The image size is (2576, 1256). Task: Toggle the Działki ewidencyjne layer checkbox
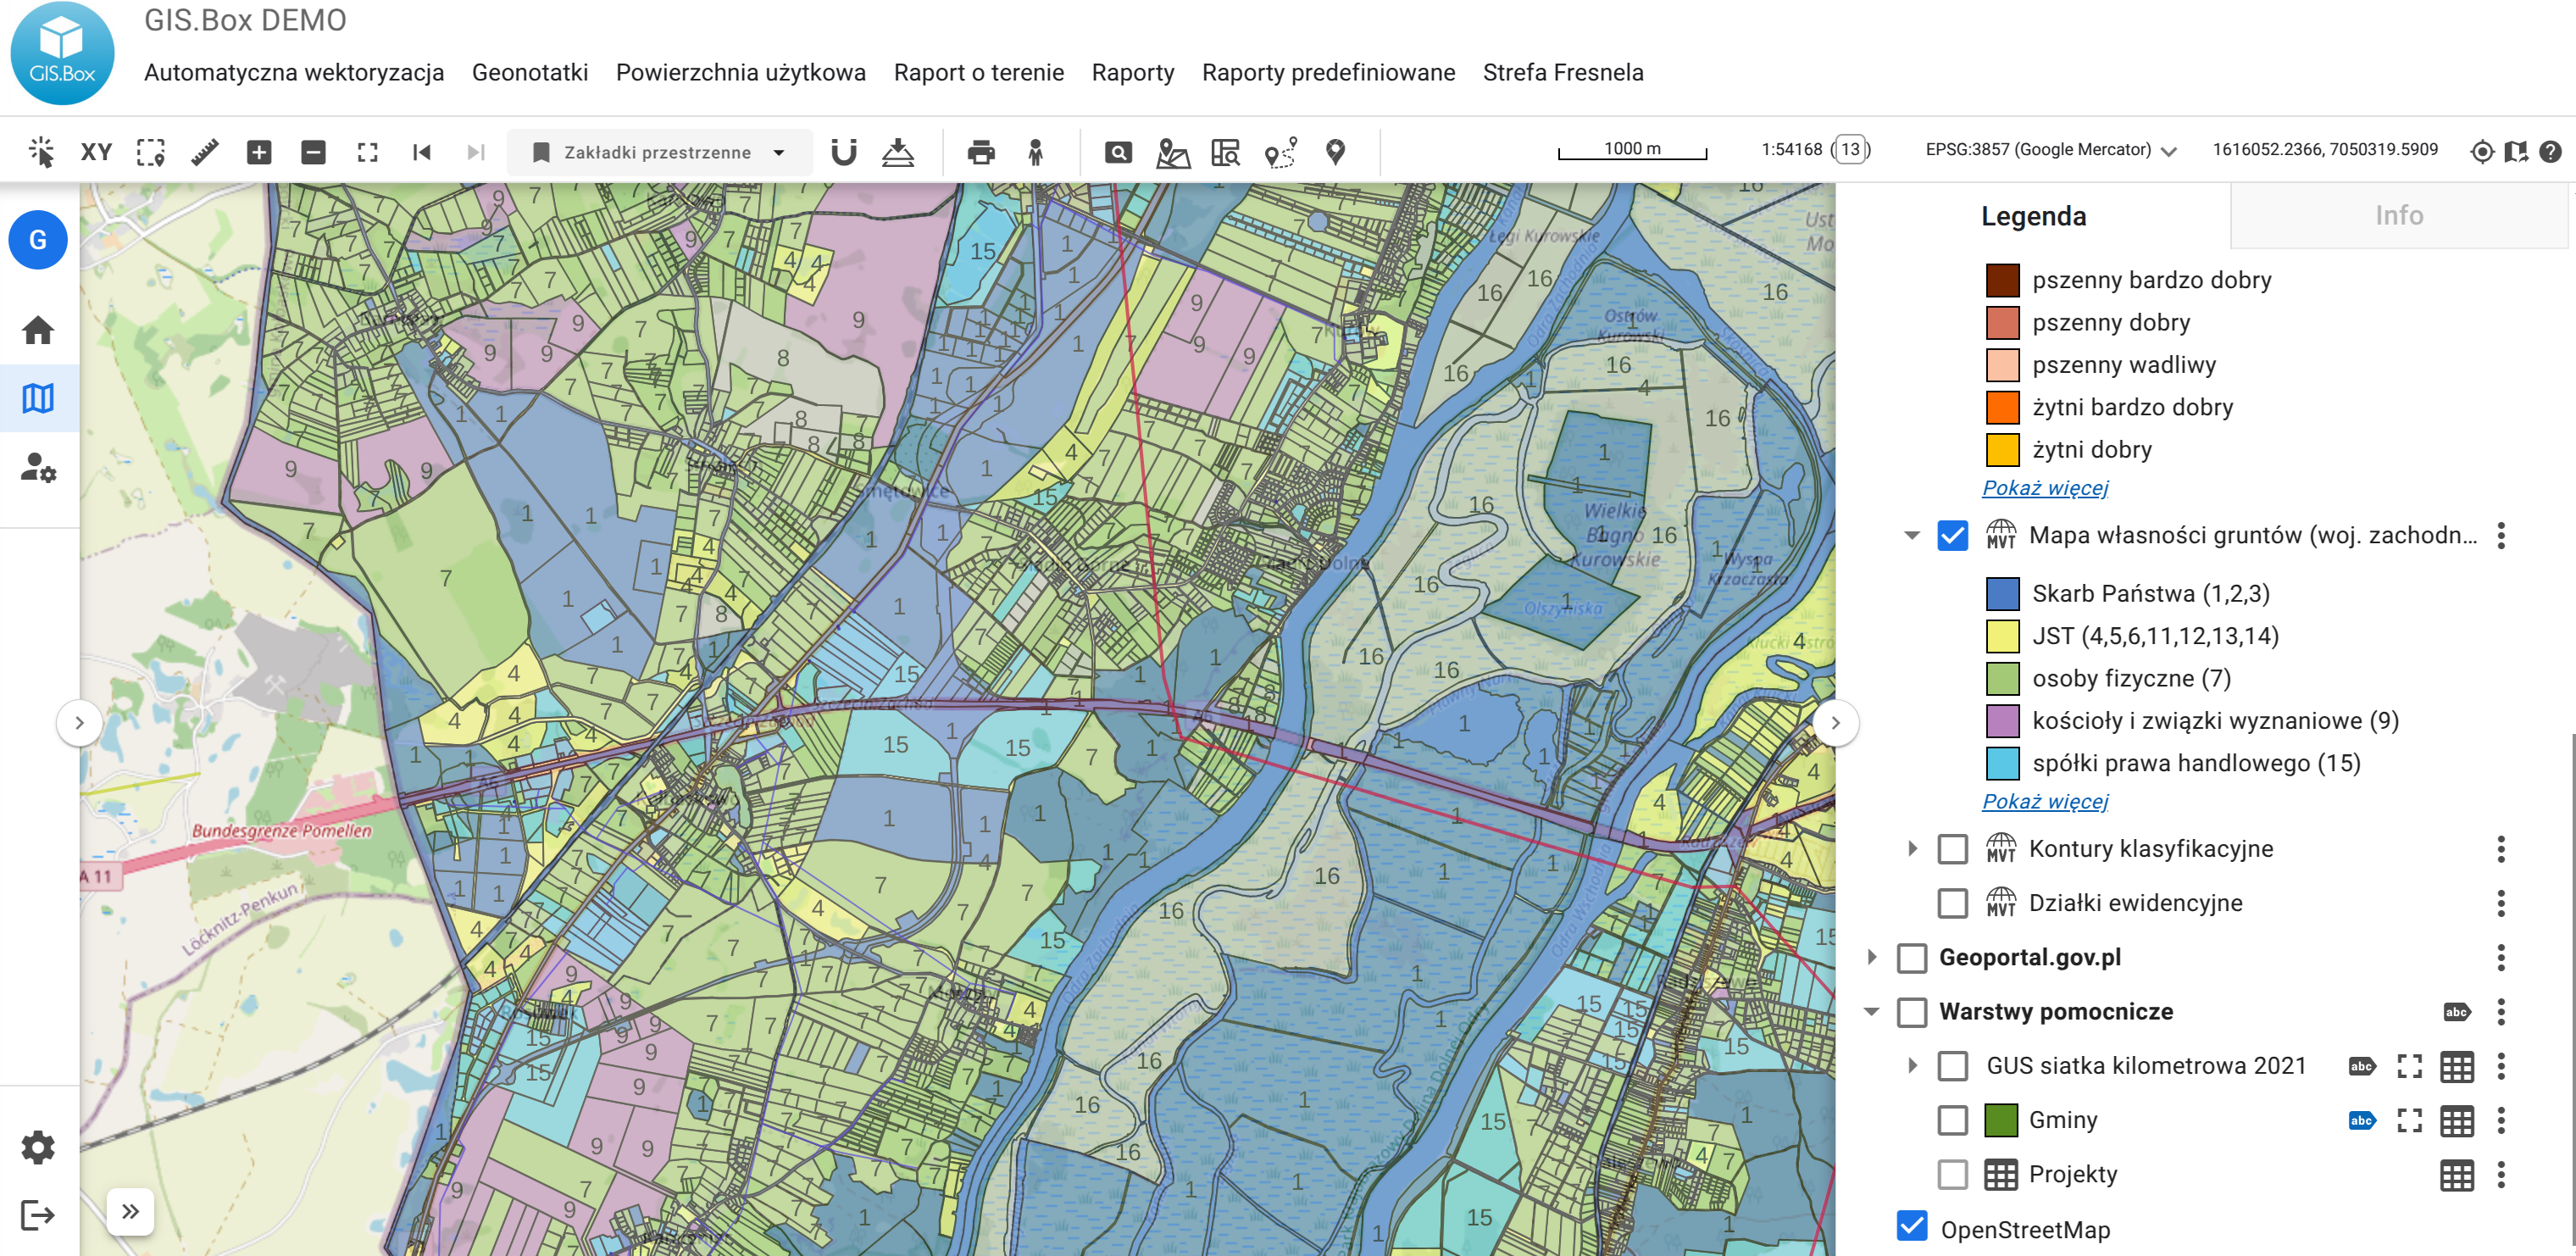pos(1952,903)
